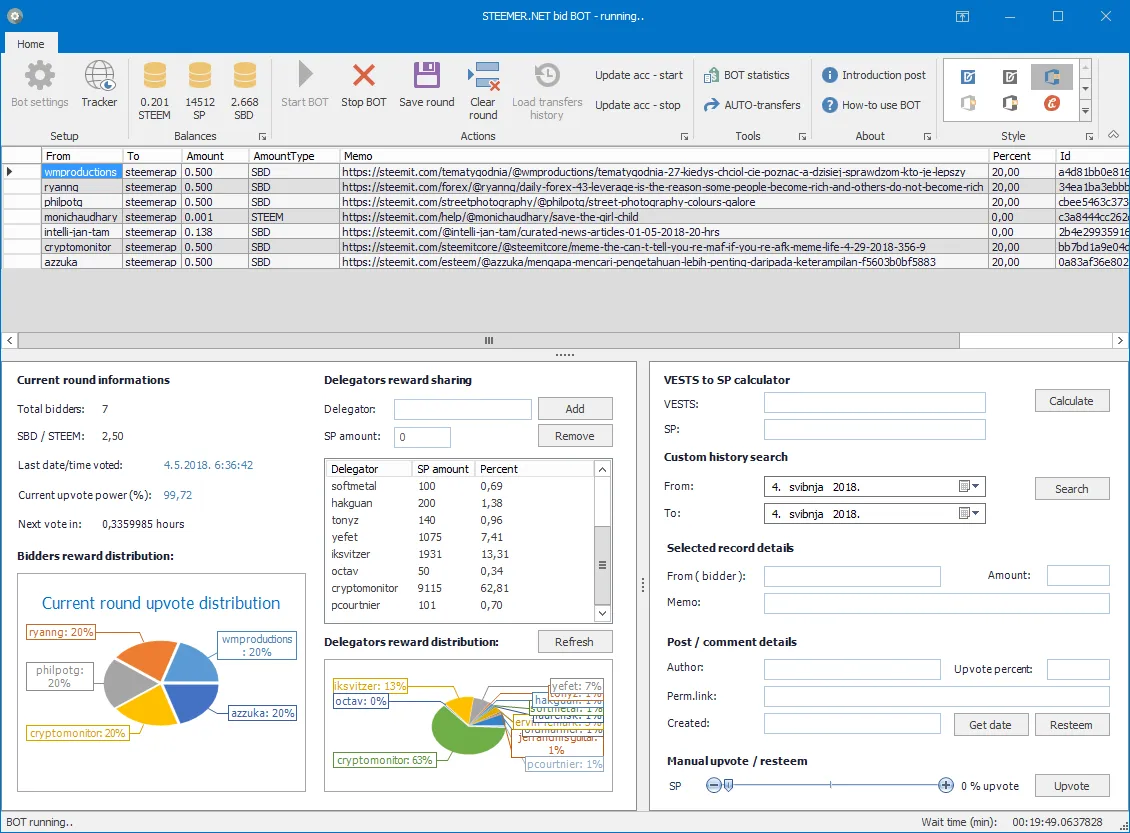
Task: Sort delegators by SP amount header
Action: pyautogui.click(x=442, y=469)
